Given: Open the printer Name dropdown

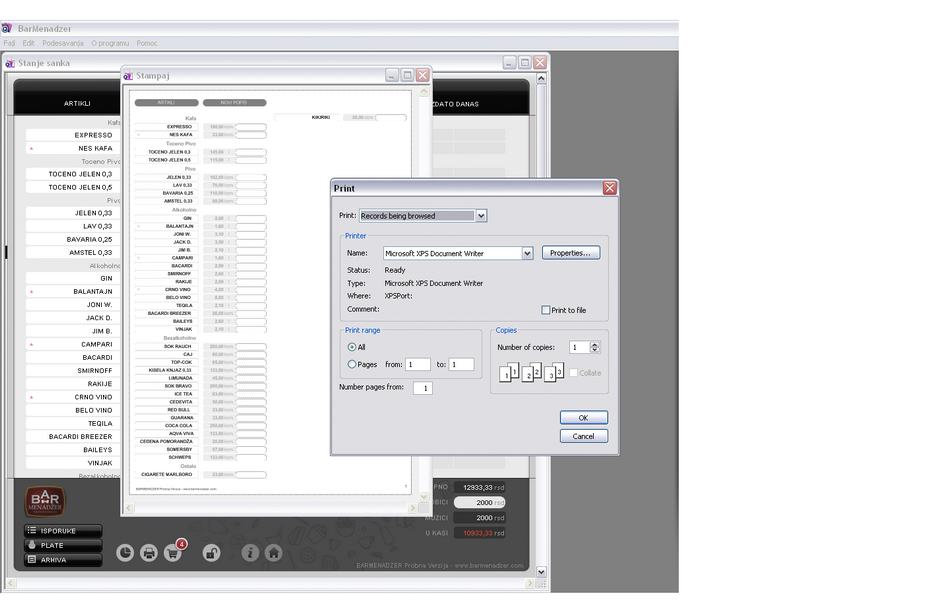Looking at the screenshot, I should pyautogui.click(x=527, y=253).
